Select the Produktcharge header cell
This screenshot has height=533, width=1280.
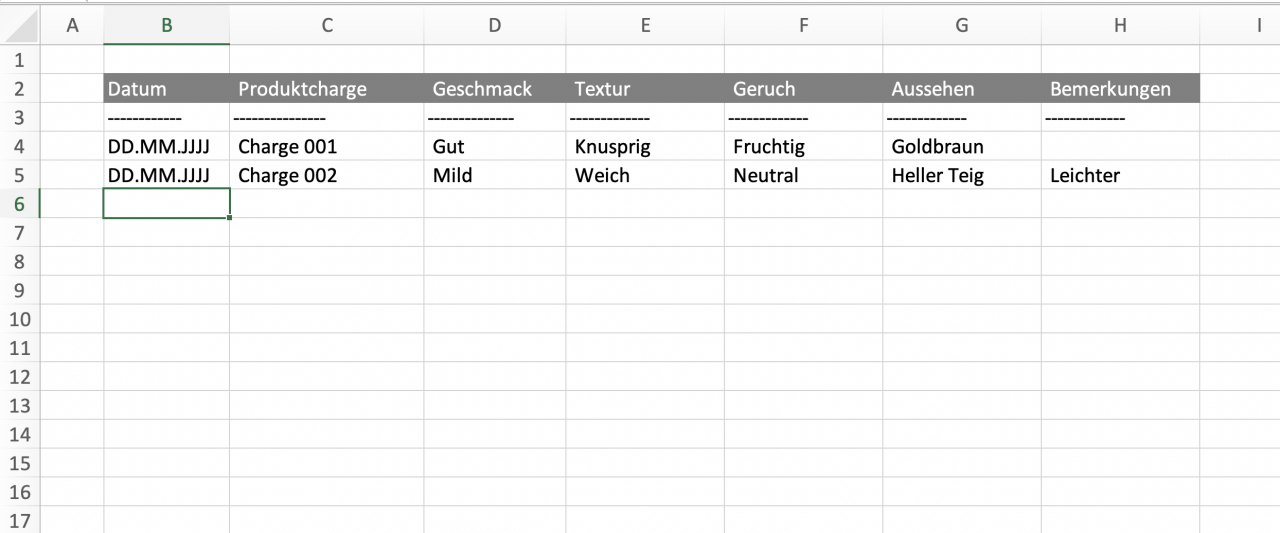(326, 89)
